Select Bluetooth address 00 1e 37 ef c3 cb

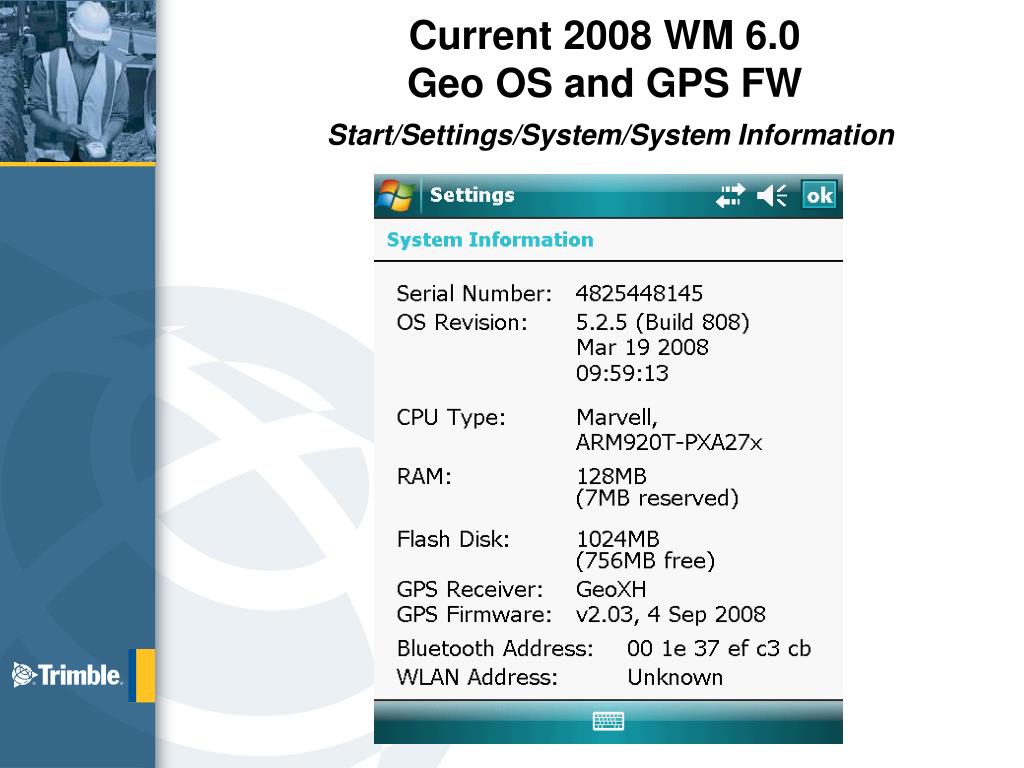pos(719,648)
